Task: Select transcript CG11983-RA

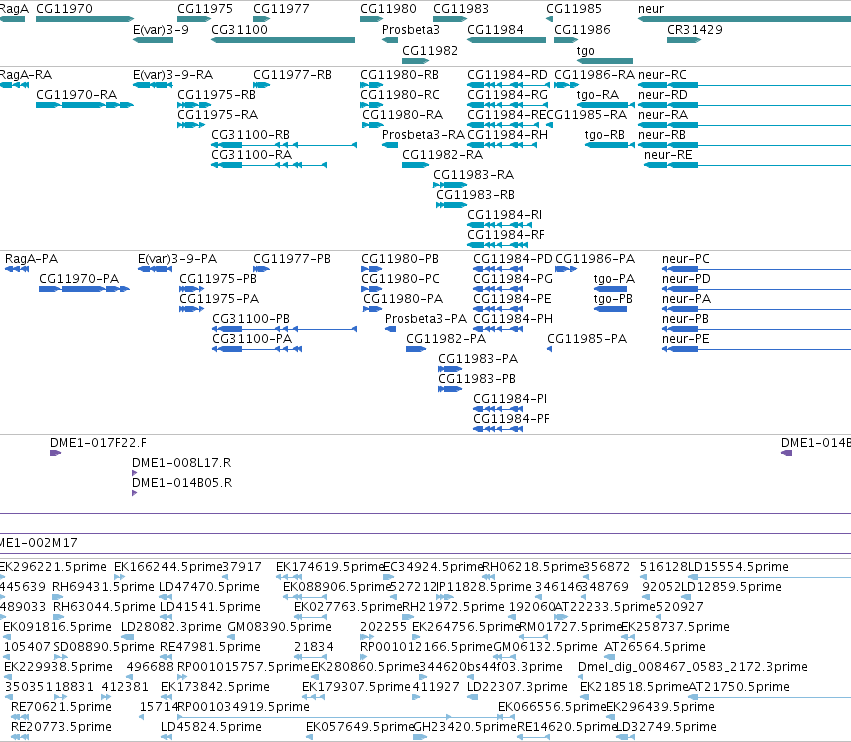Action: (x=473, y=175)
